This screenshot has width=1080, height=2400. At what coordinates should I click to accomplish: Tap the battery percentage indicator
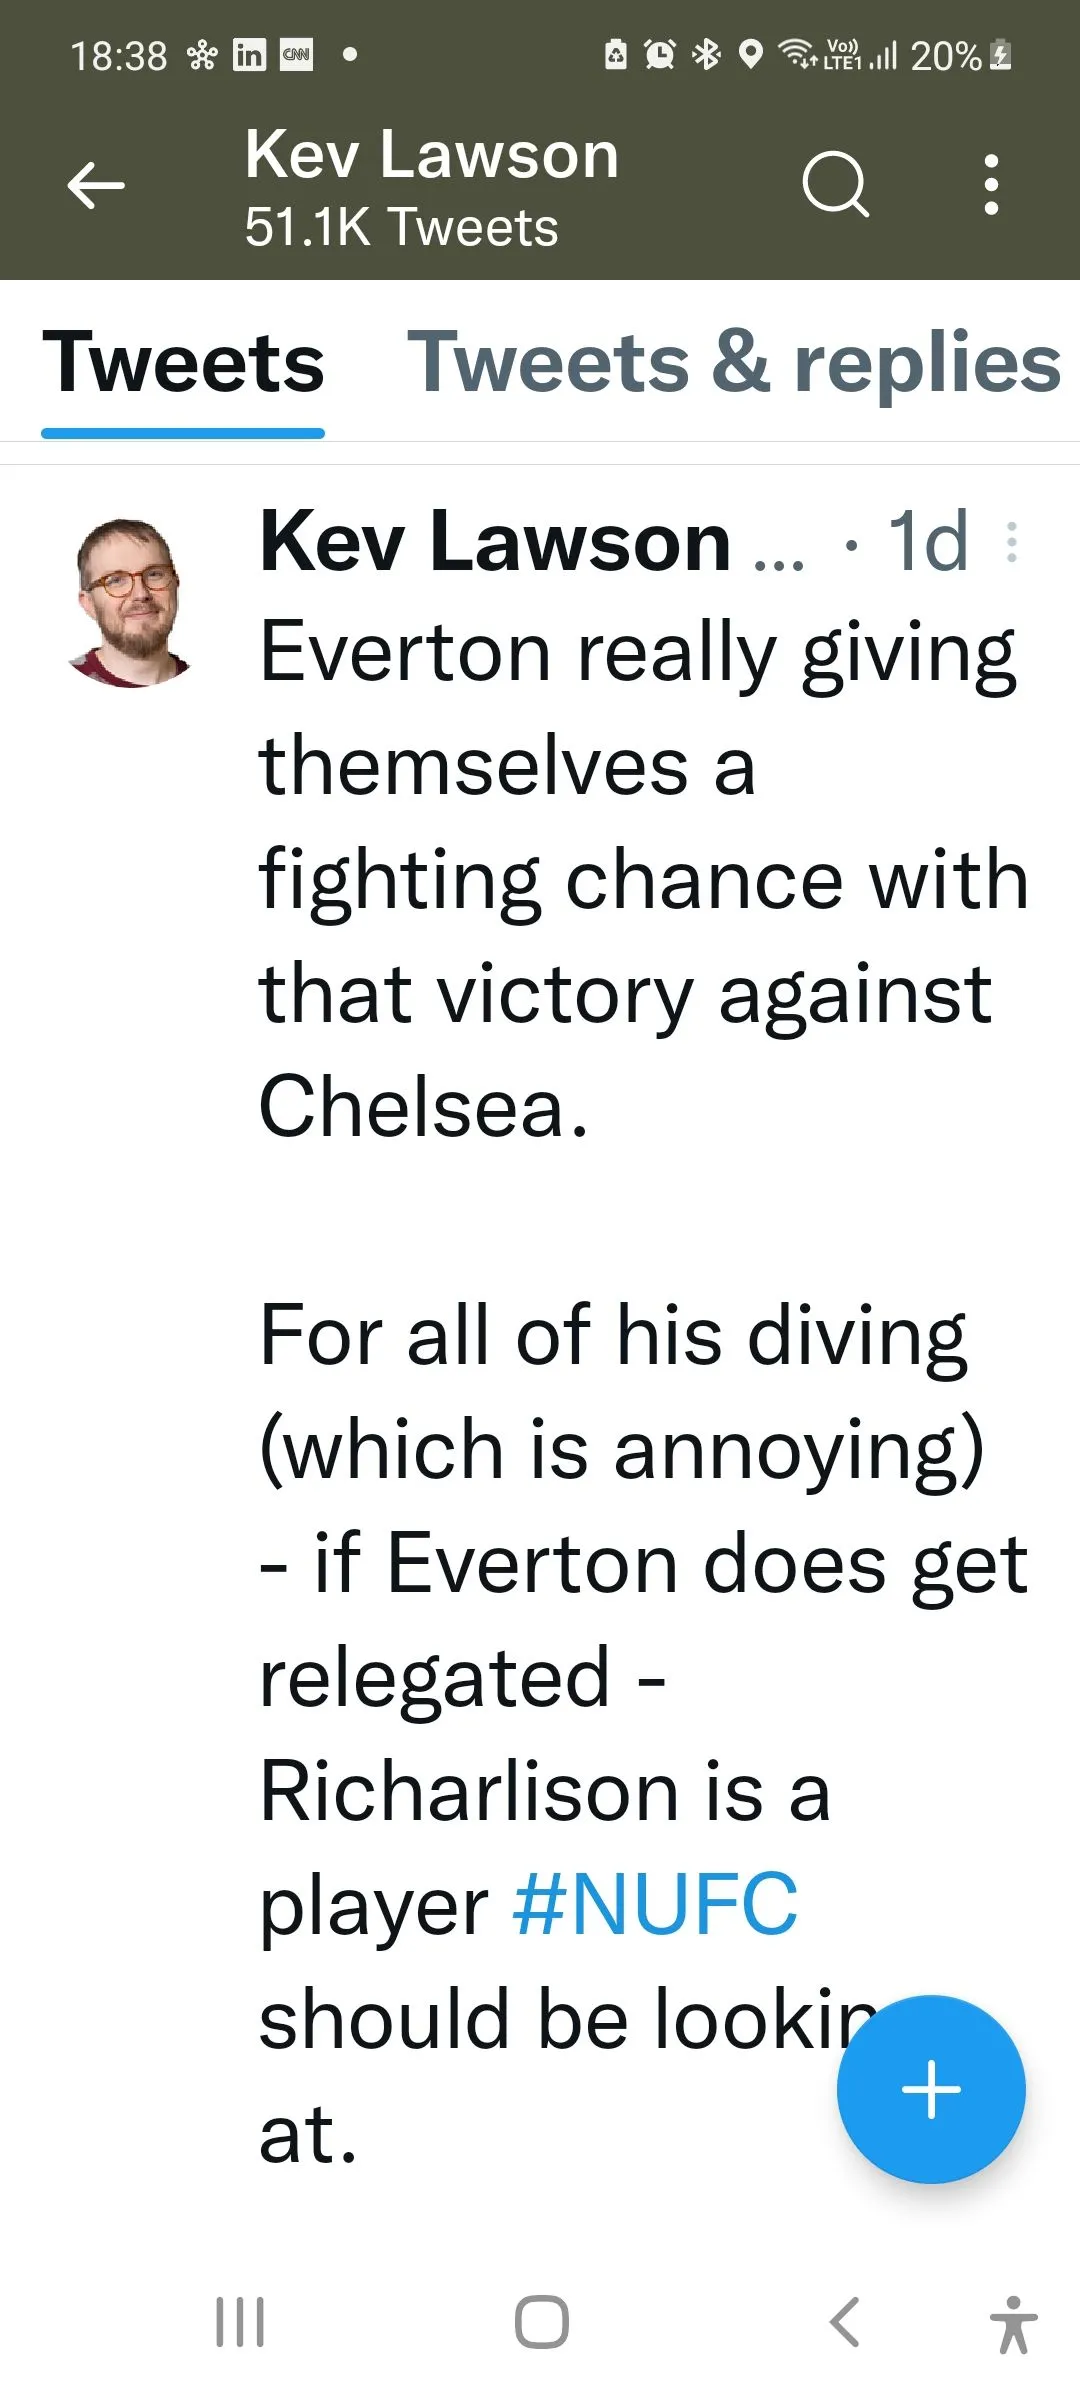point(945,56)
